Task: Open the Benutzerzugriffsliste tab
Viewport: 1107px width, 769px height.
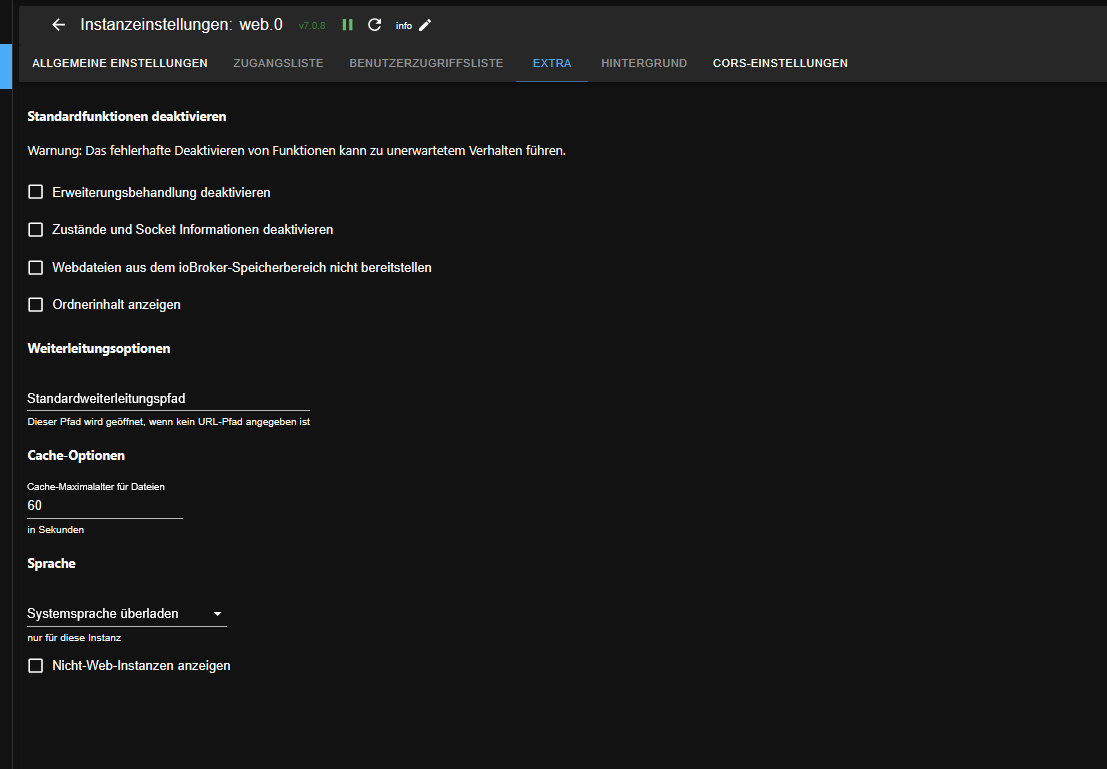Action: coord(426,63)
